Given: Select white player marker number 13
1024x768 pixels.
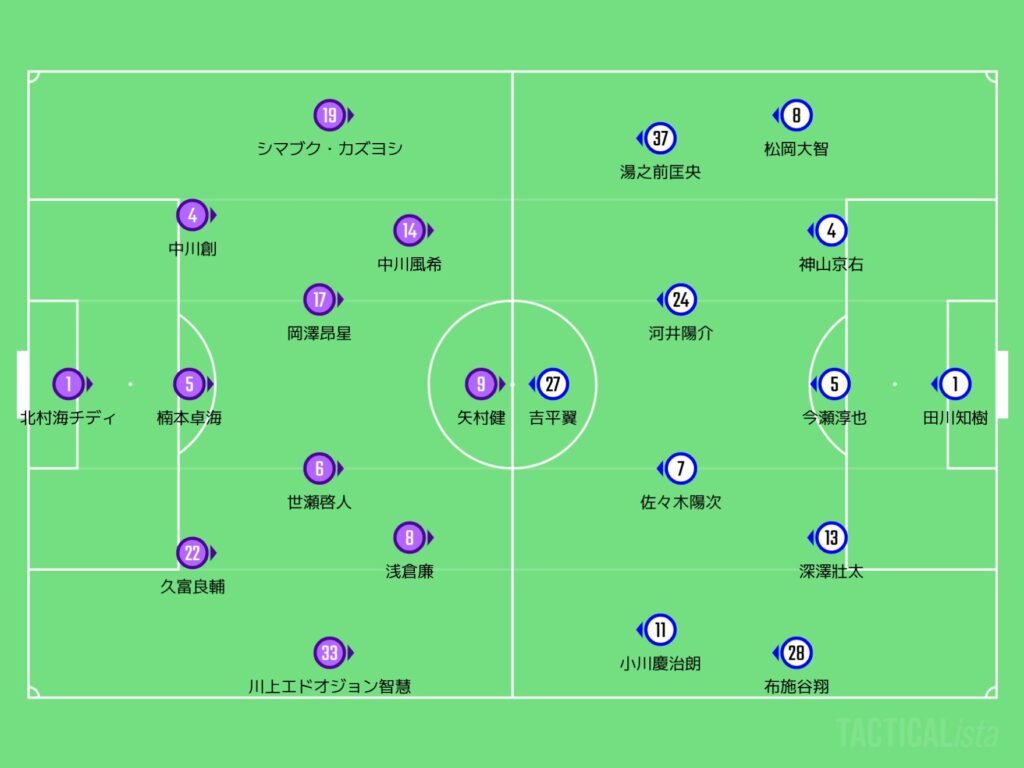Looking at the screenshot, I should point(831,538).
